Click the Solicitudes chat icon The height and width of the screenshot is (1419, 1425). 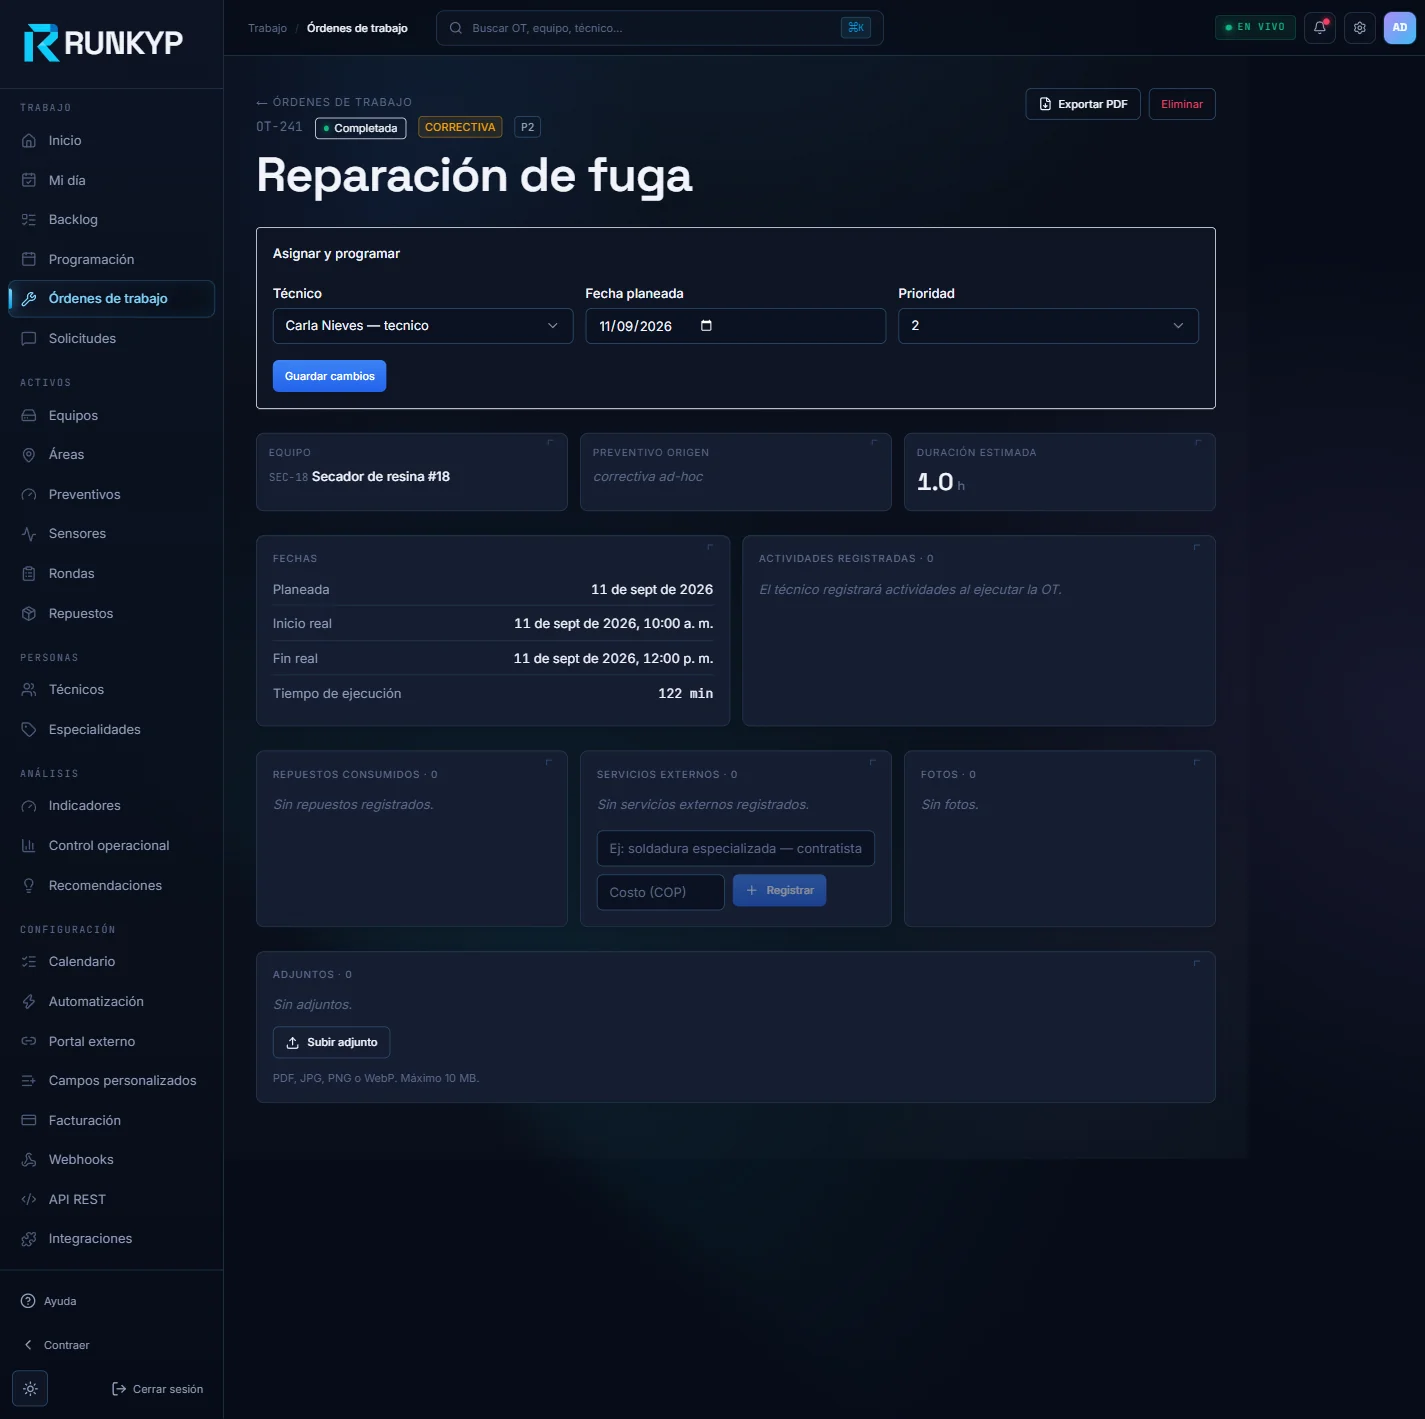click(29, 338)
